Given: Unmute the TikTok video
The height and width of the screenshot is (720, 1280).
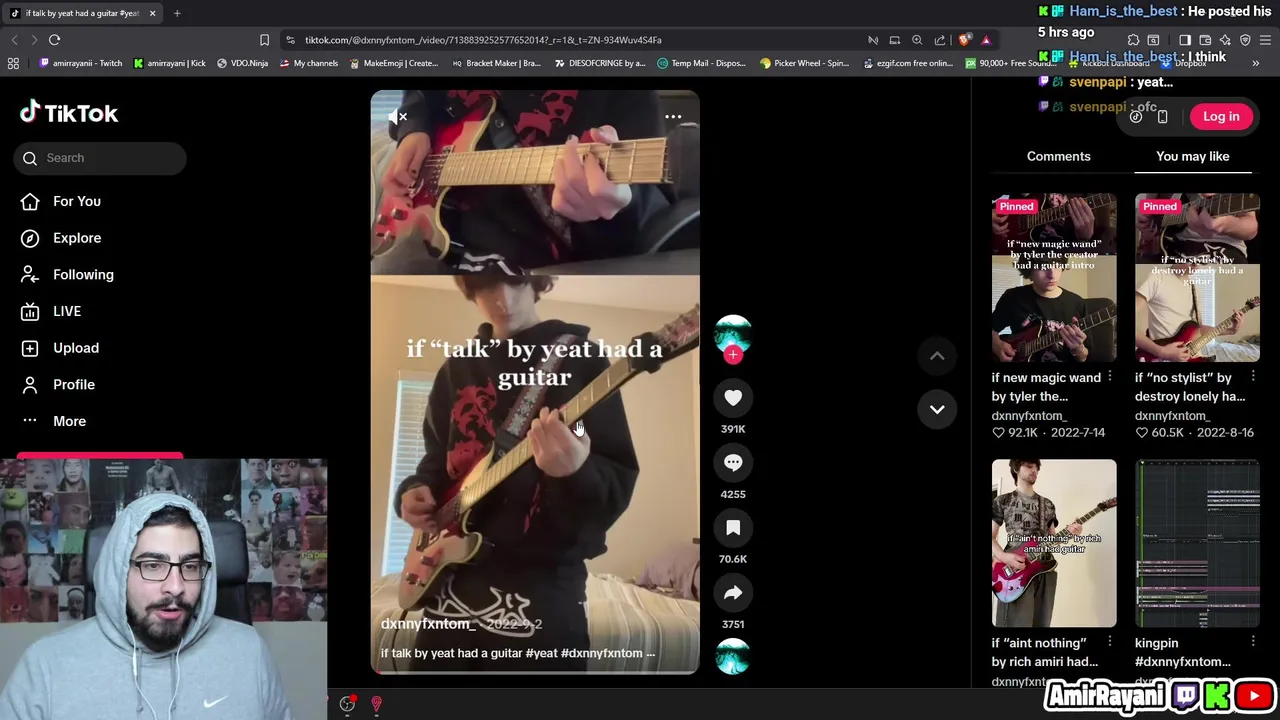Looking at the screenshot, I should (398, 117).
